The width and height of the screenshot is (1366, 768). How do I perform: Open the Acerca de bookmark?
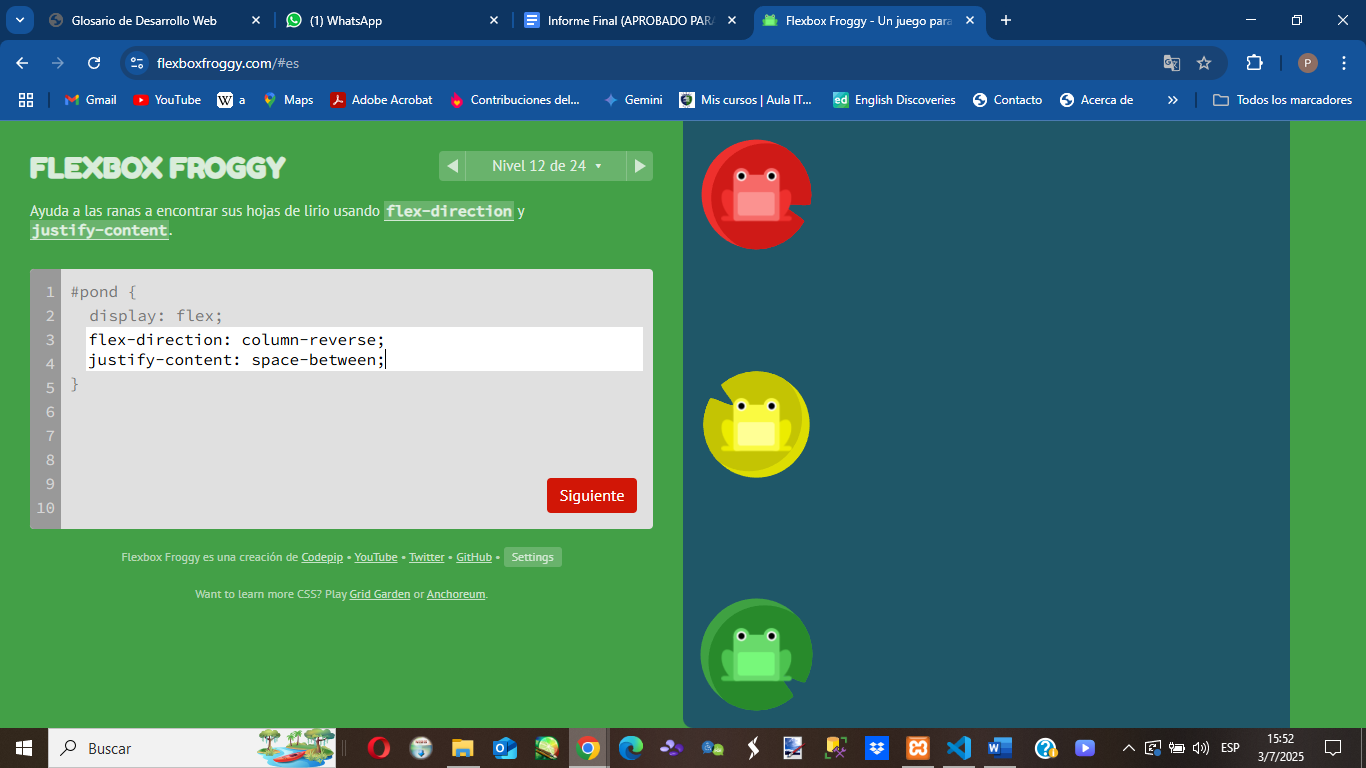[1096, 100]
